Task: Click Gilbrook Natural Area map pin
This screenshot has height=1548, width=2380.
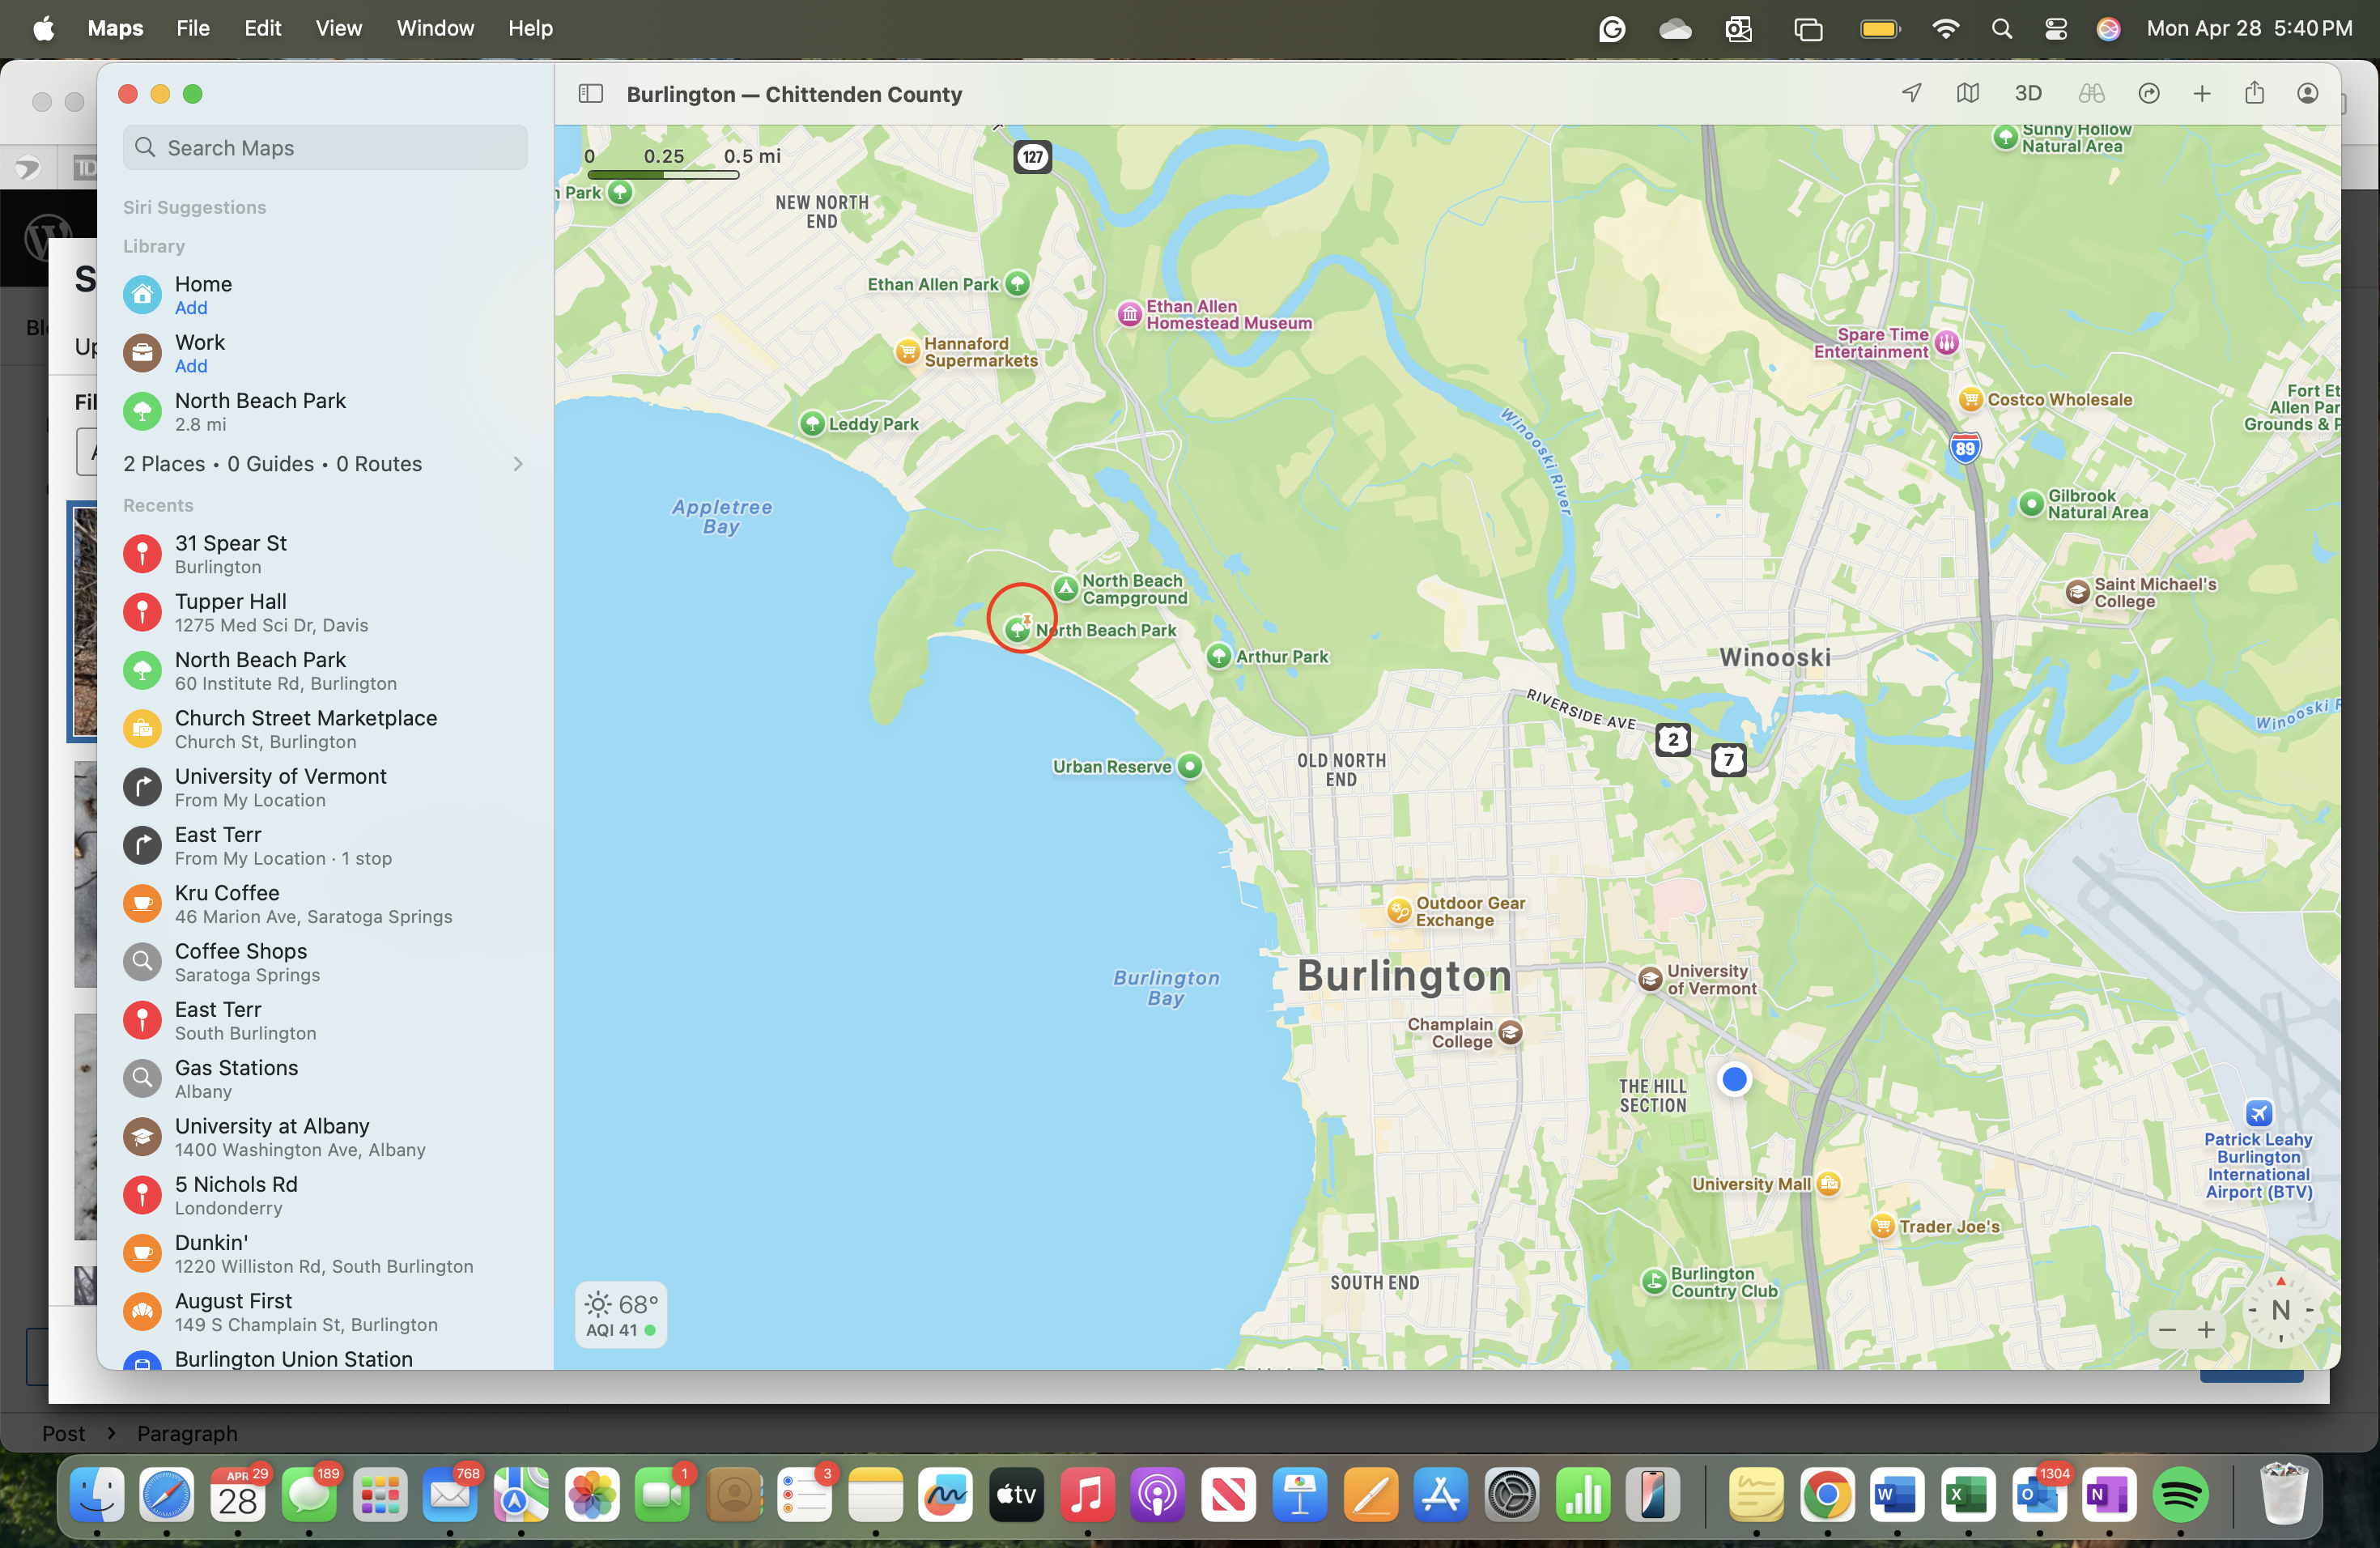Action: point(2031,503)
